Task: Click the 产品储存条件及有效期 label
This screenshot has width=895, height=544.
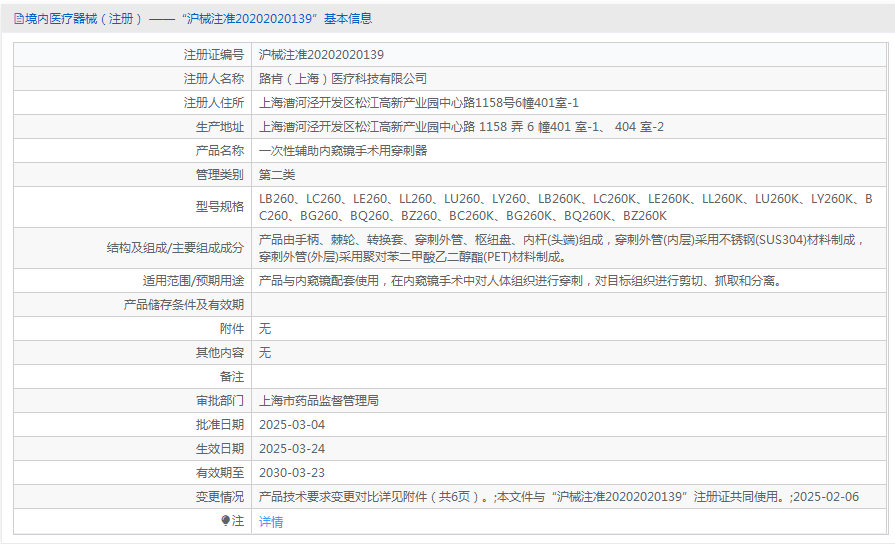Action: coord(184,305)
